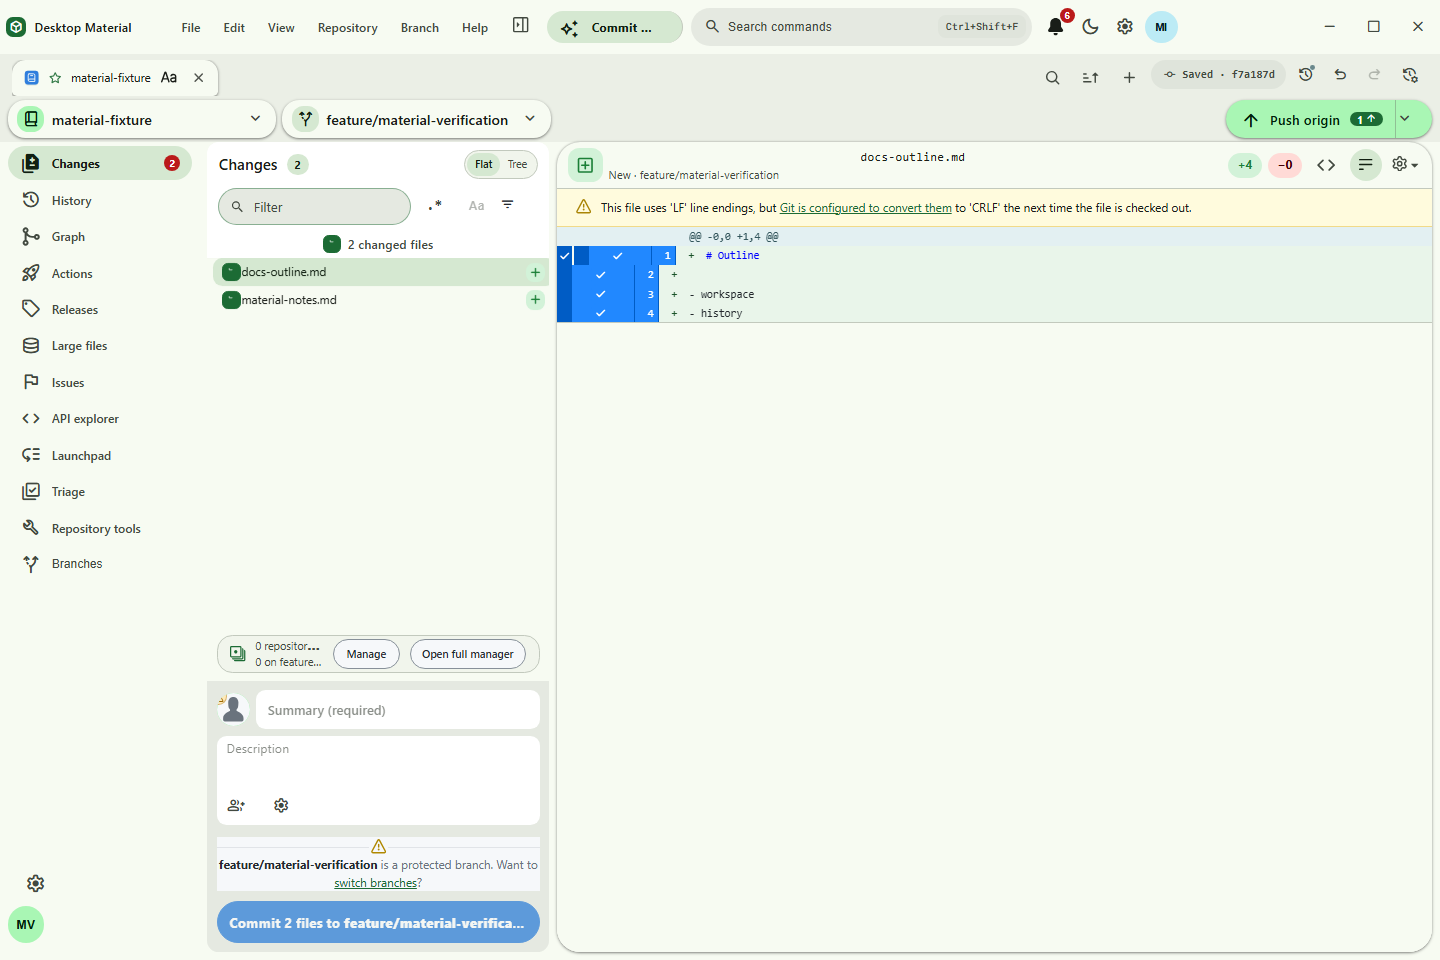This screenshot has width=1440, height=960.
Task: Open the Triage section
Action: [x=100, y=492]
